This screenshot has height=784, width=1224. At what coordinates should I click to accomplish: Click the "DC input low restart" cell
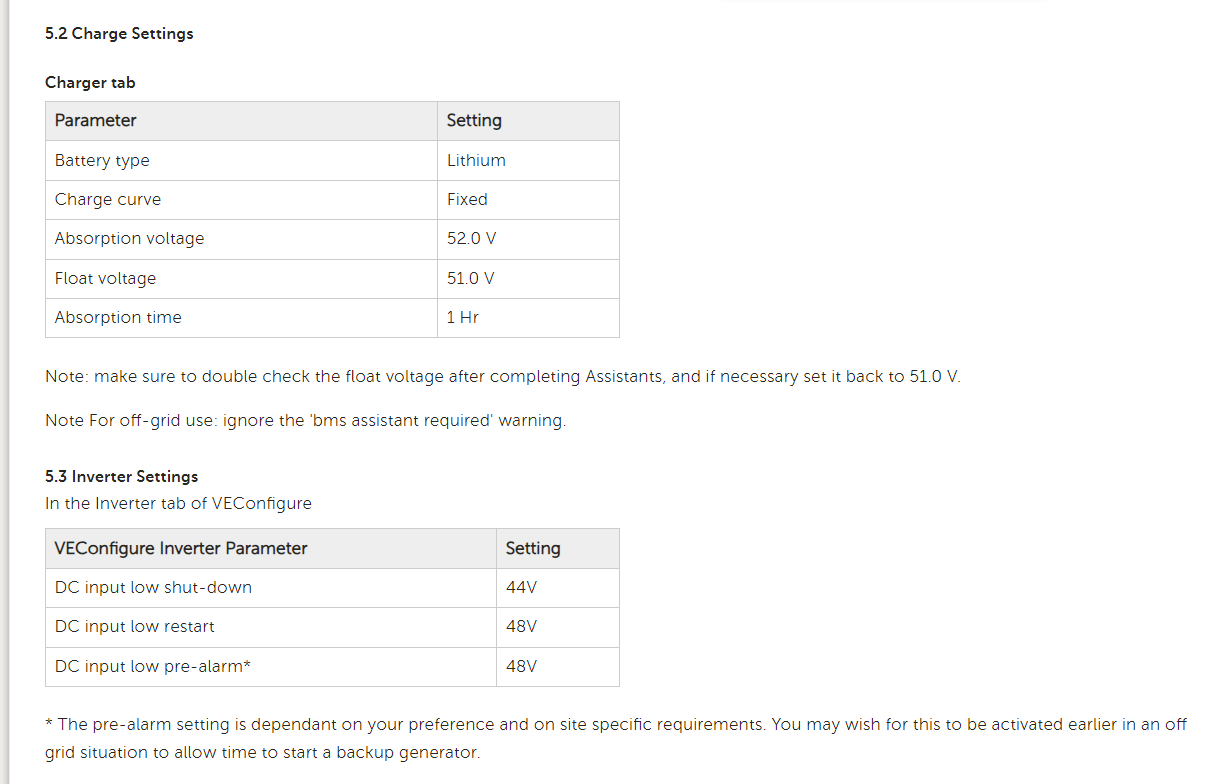coord(135,626)
